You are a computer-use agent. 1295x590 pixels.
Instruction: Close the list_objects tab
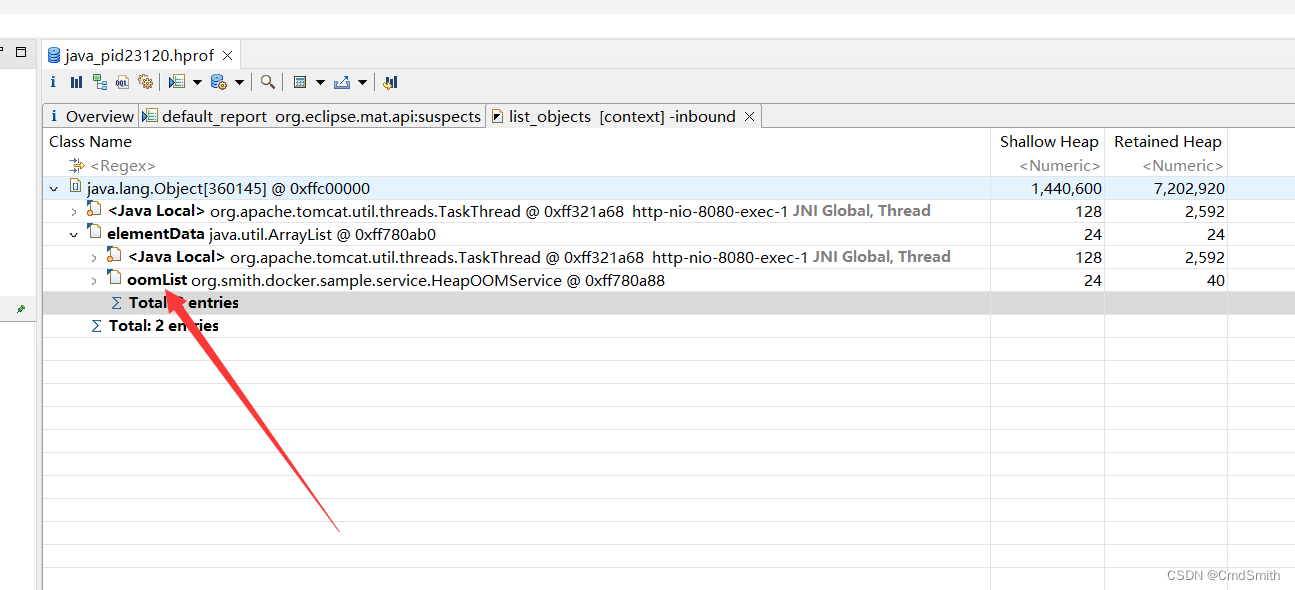750,116
